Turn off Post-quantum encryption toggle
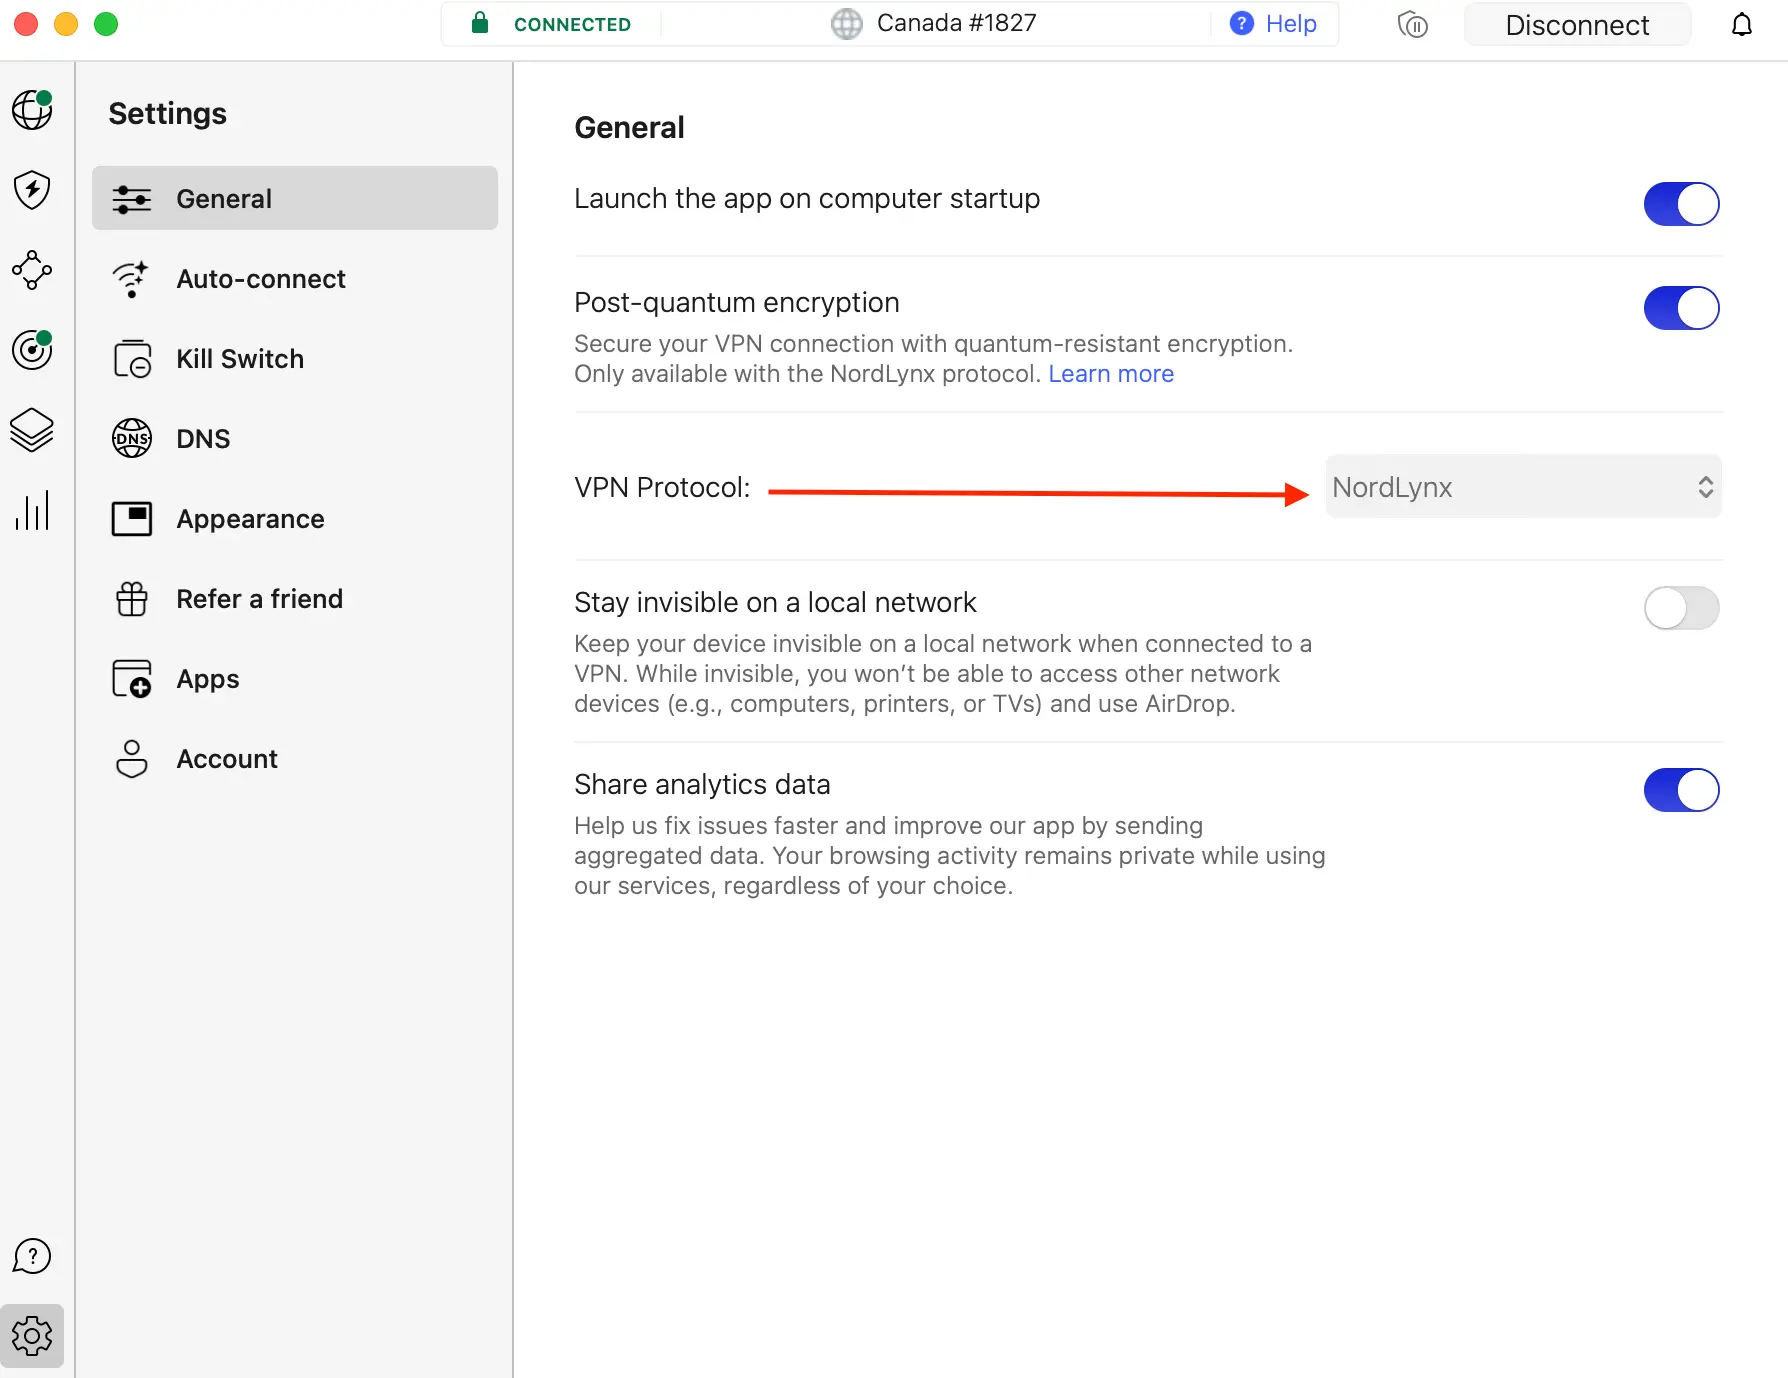This screenshot has width=1788, height=1378. coord(1682,308)
